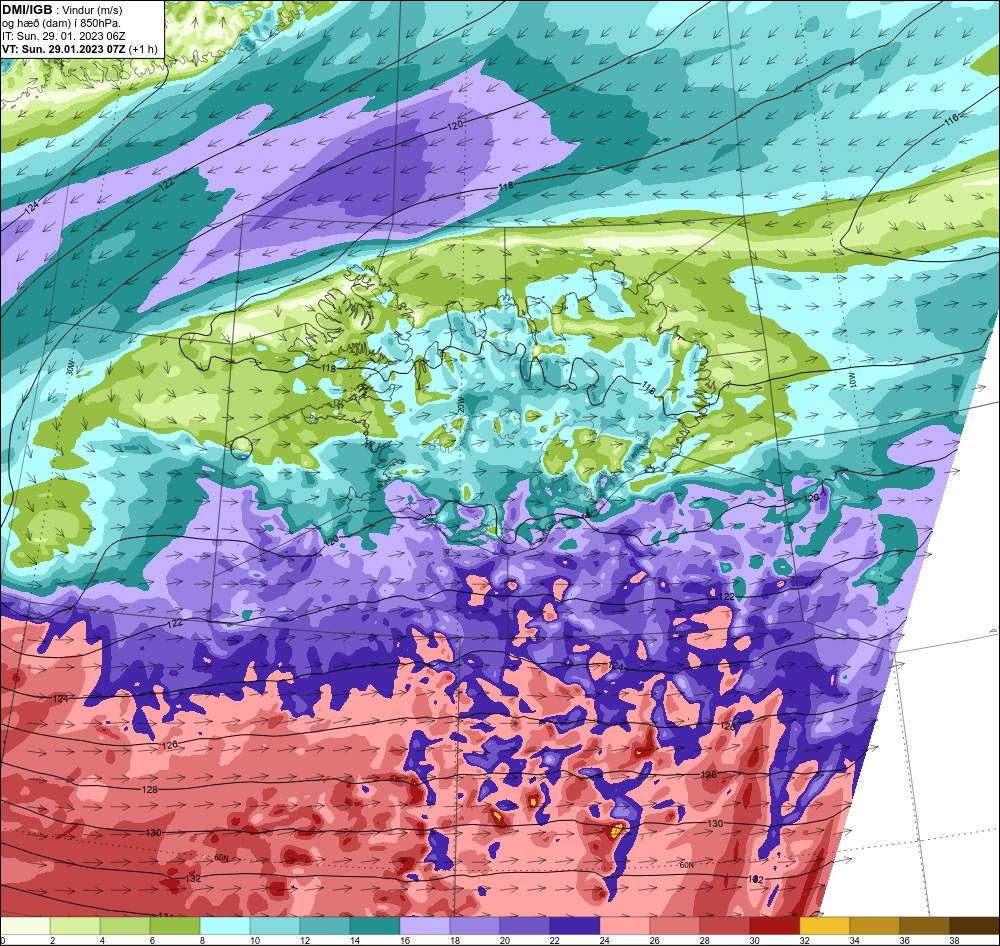The width and height of the screenshot is (1000, 946).
Task: Pick the teal swatch between 10 and 12
Action: [275, 926]
